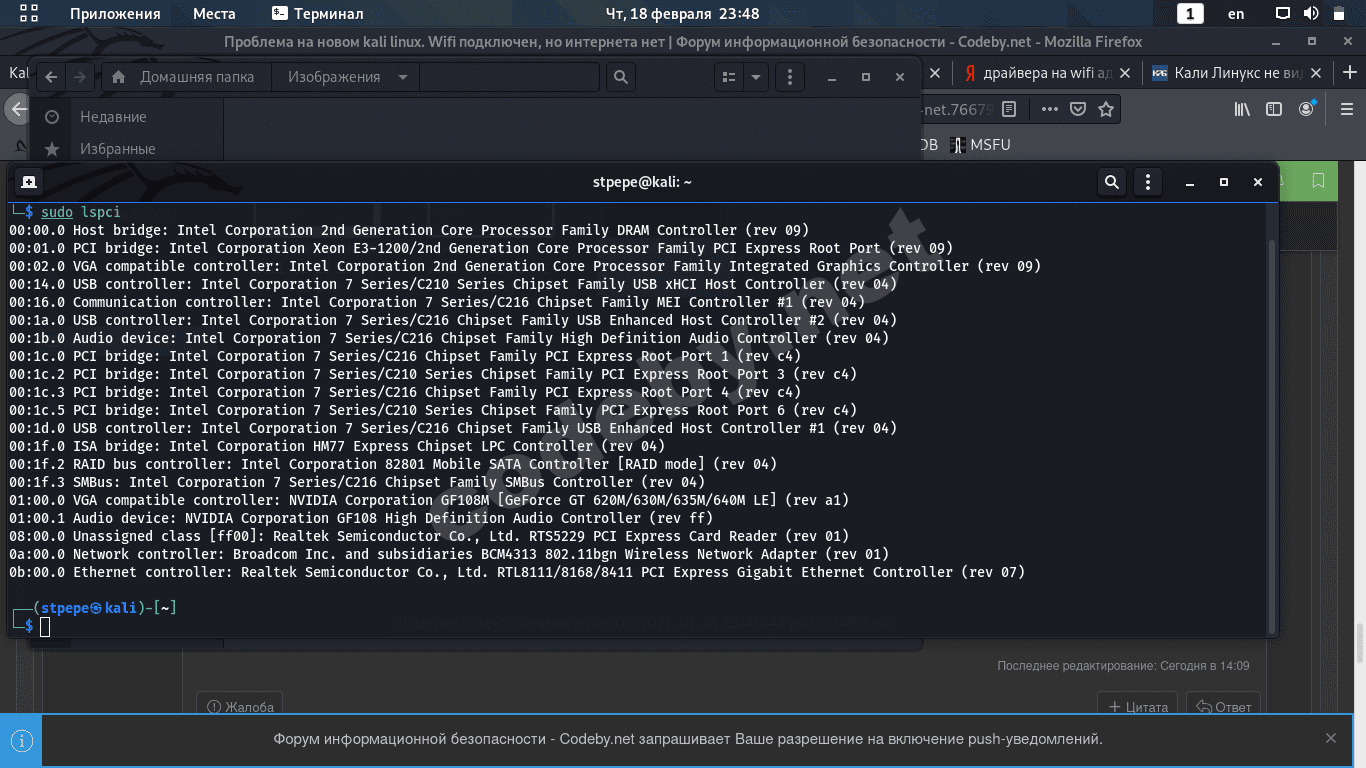Open the en keyboard layout selector
The image size is (1366, 768).
pos(1236,14)
